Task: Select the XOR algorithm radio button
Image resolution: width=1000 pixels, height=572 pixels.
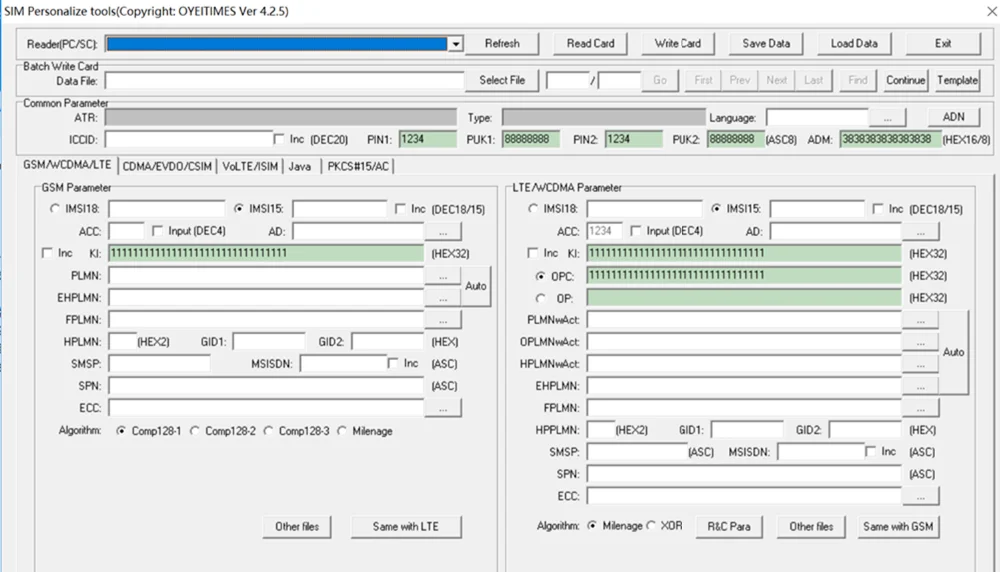Action: pyautogui.click(x=651, y=526)
